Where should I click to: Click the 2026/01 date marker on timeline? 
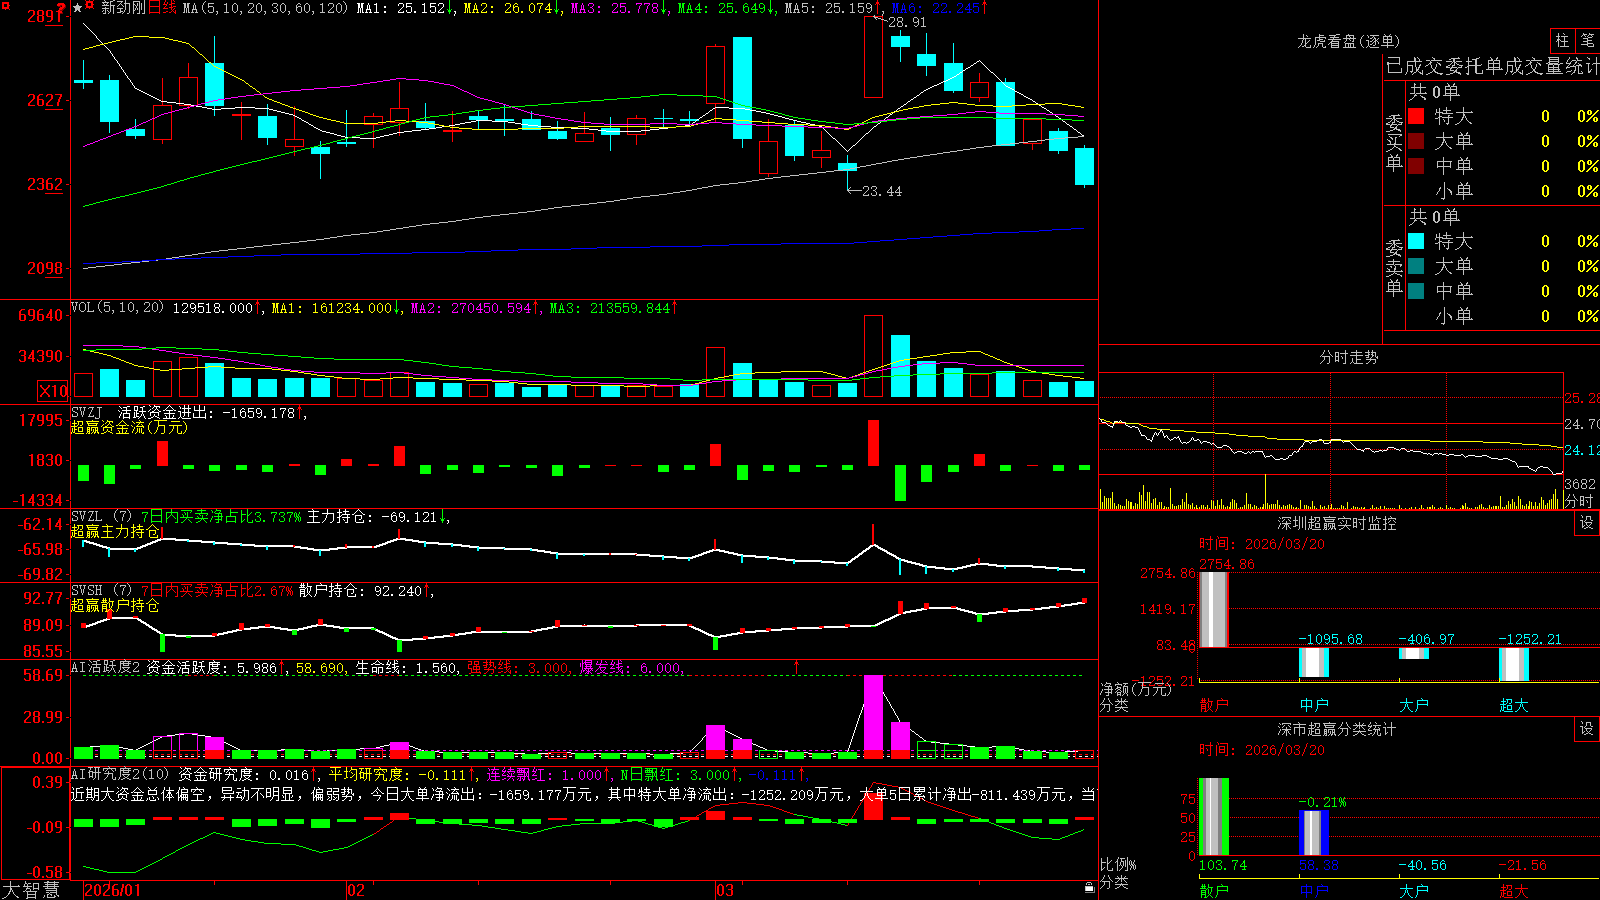[x=113, y=890]
